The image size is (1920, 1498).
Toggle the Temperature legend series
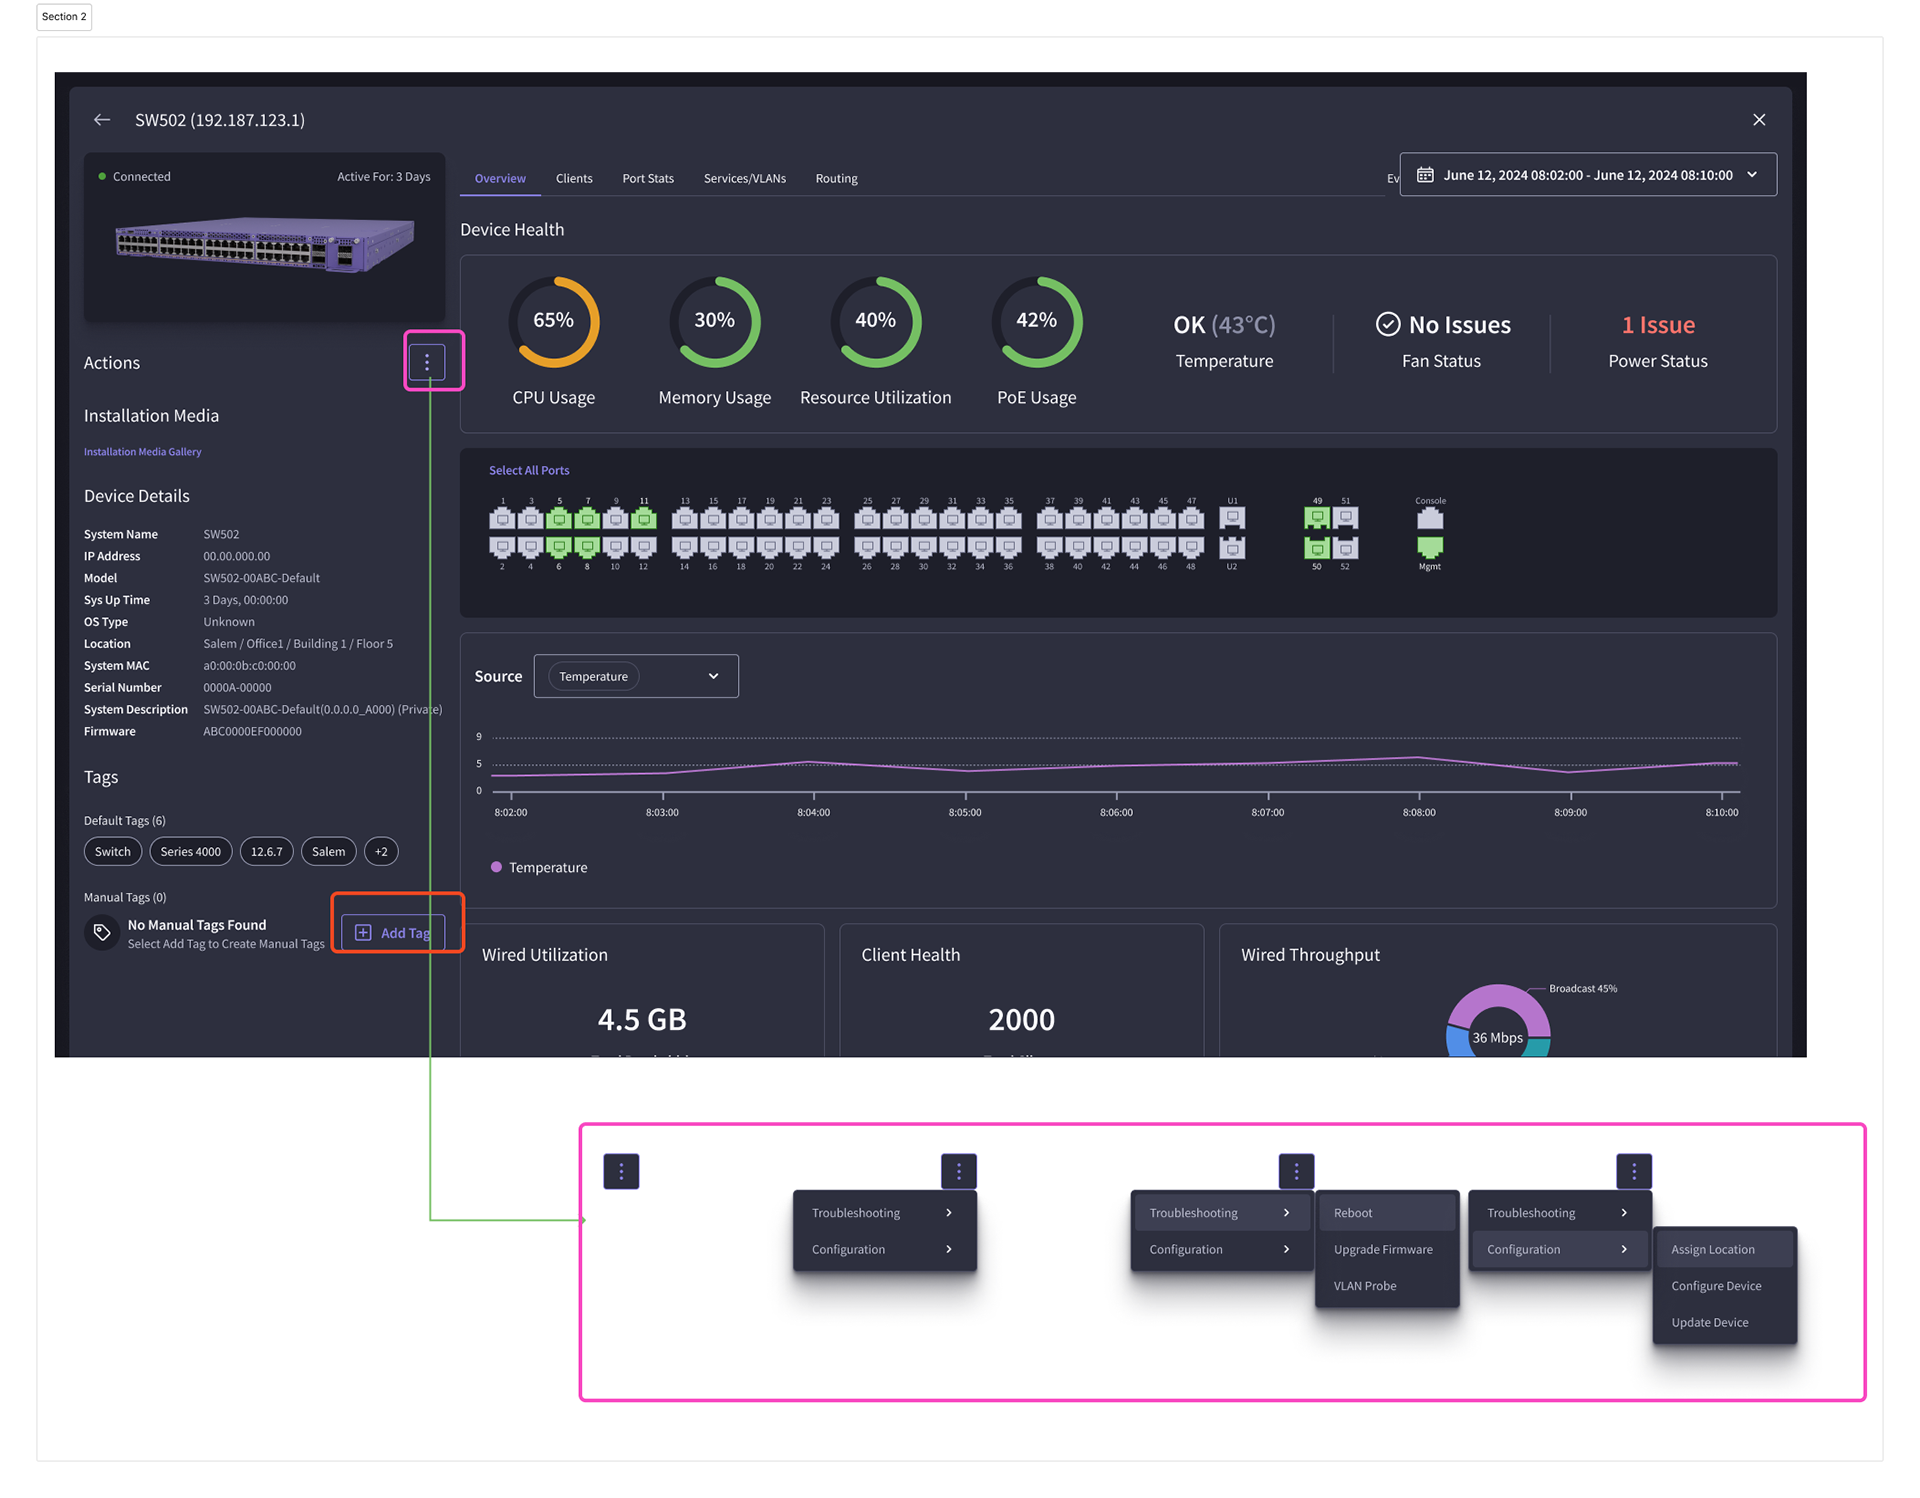tap(539, 867)
